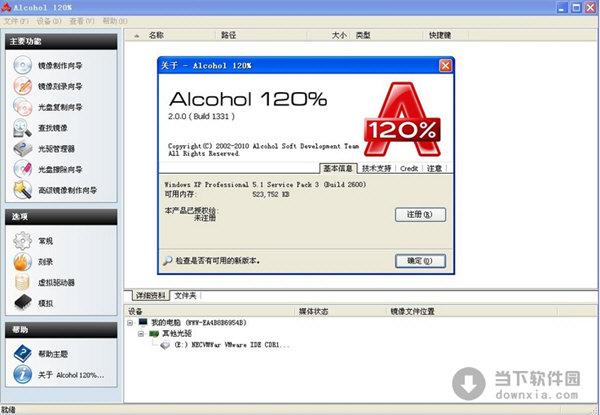Click the 就绪 status bar text
600x415 pixels.
(8, 410)
